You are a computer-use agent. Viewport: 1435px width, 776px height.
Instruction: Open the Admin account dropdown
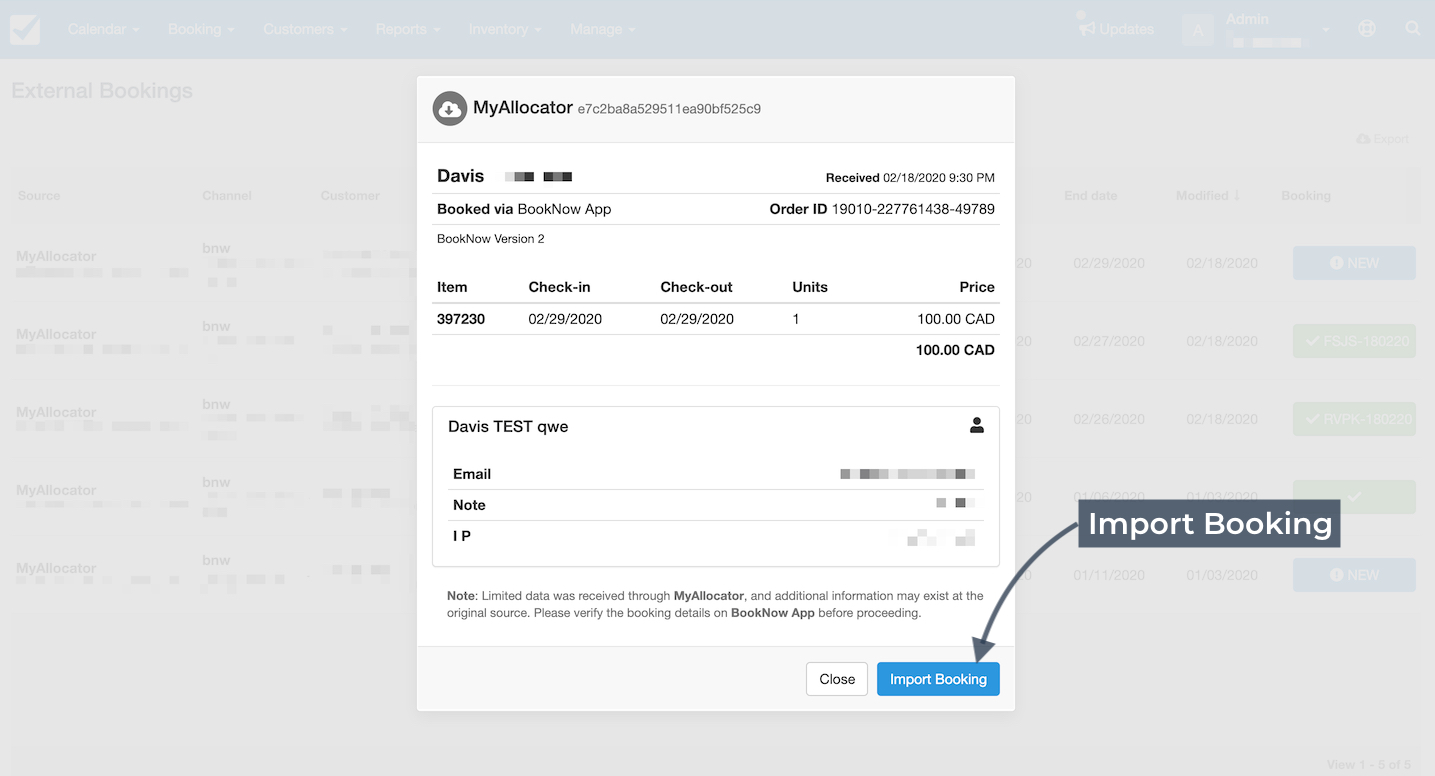click(1278, 29)
